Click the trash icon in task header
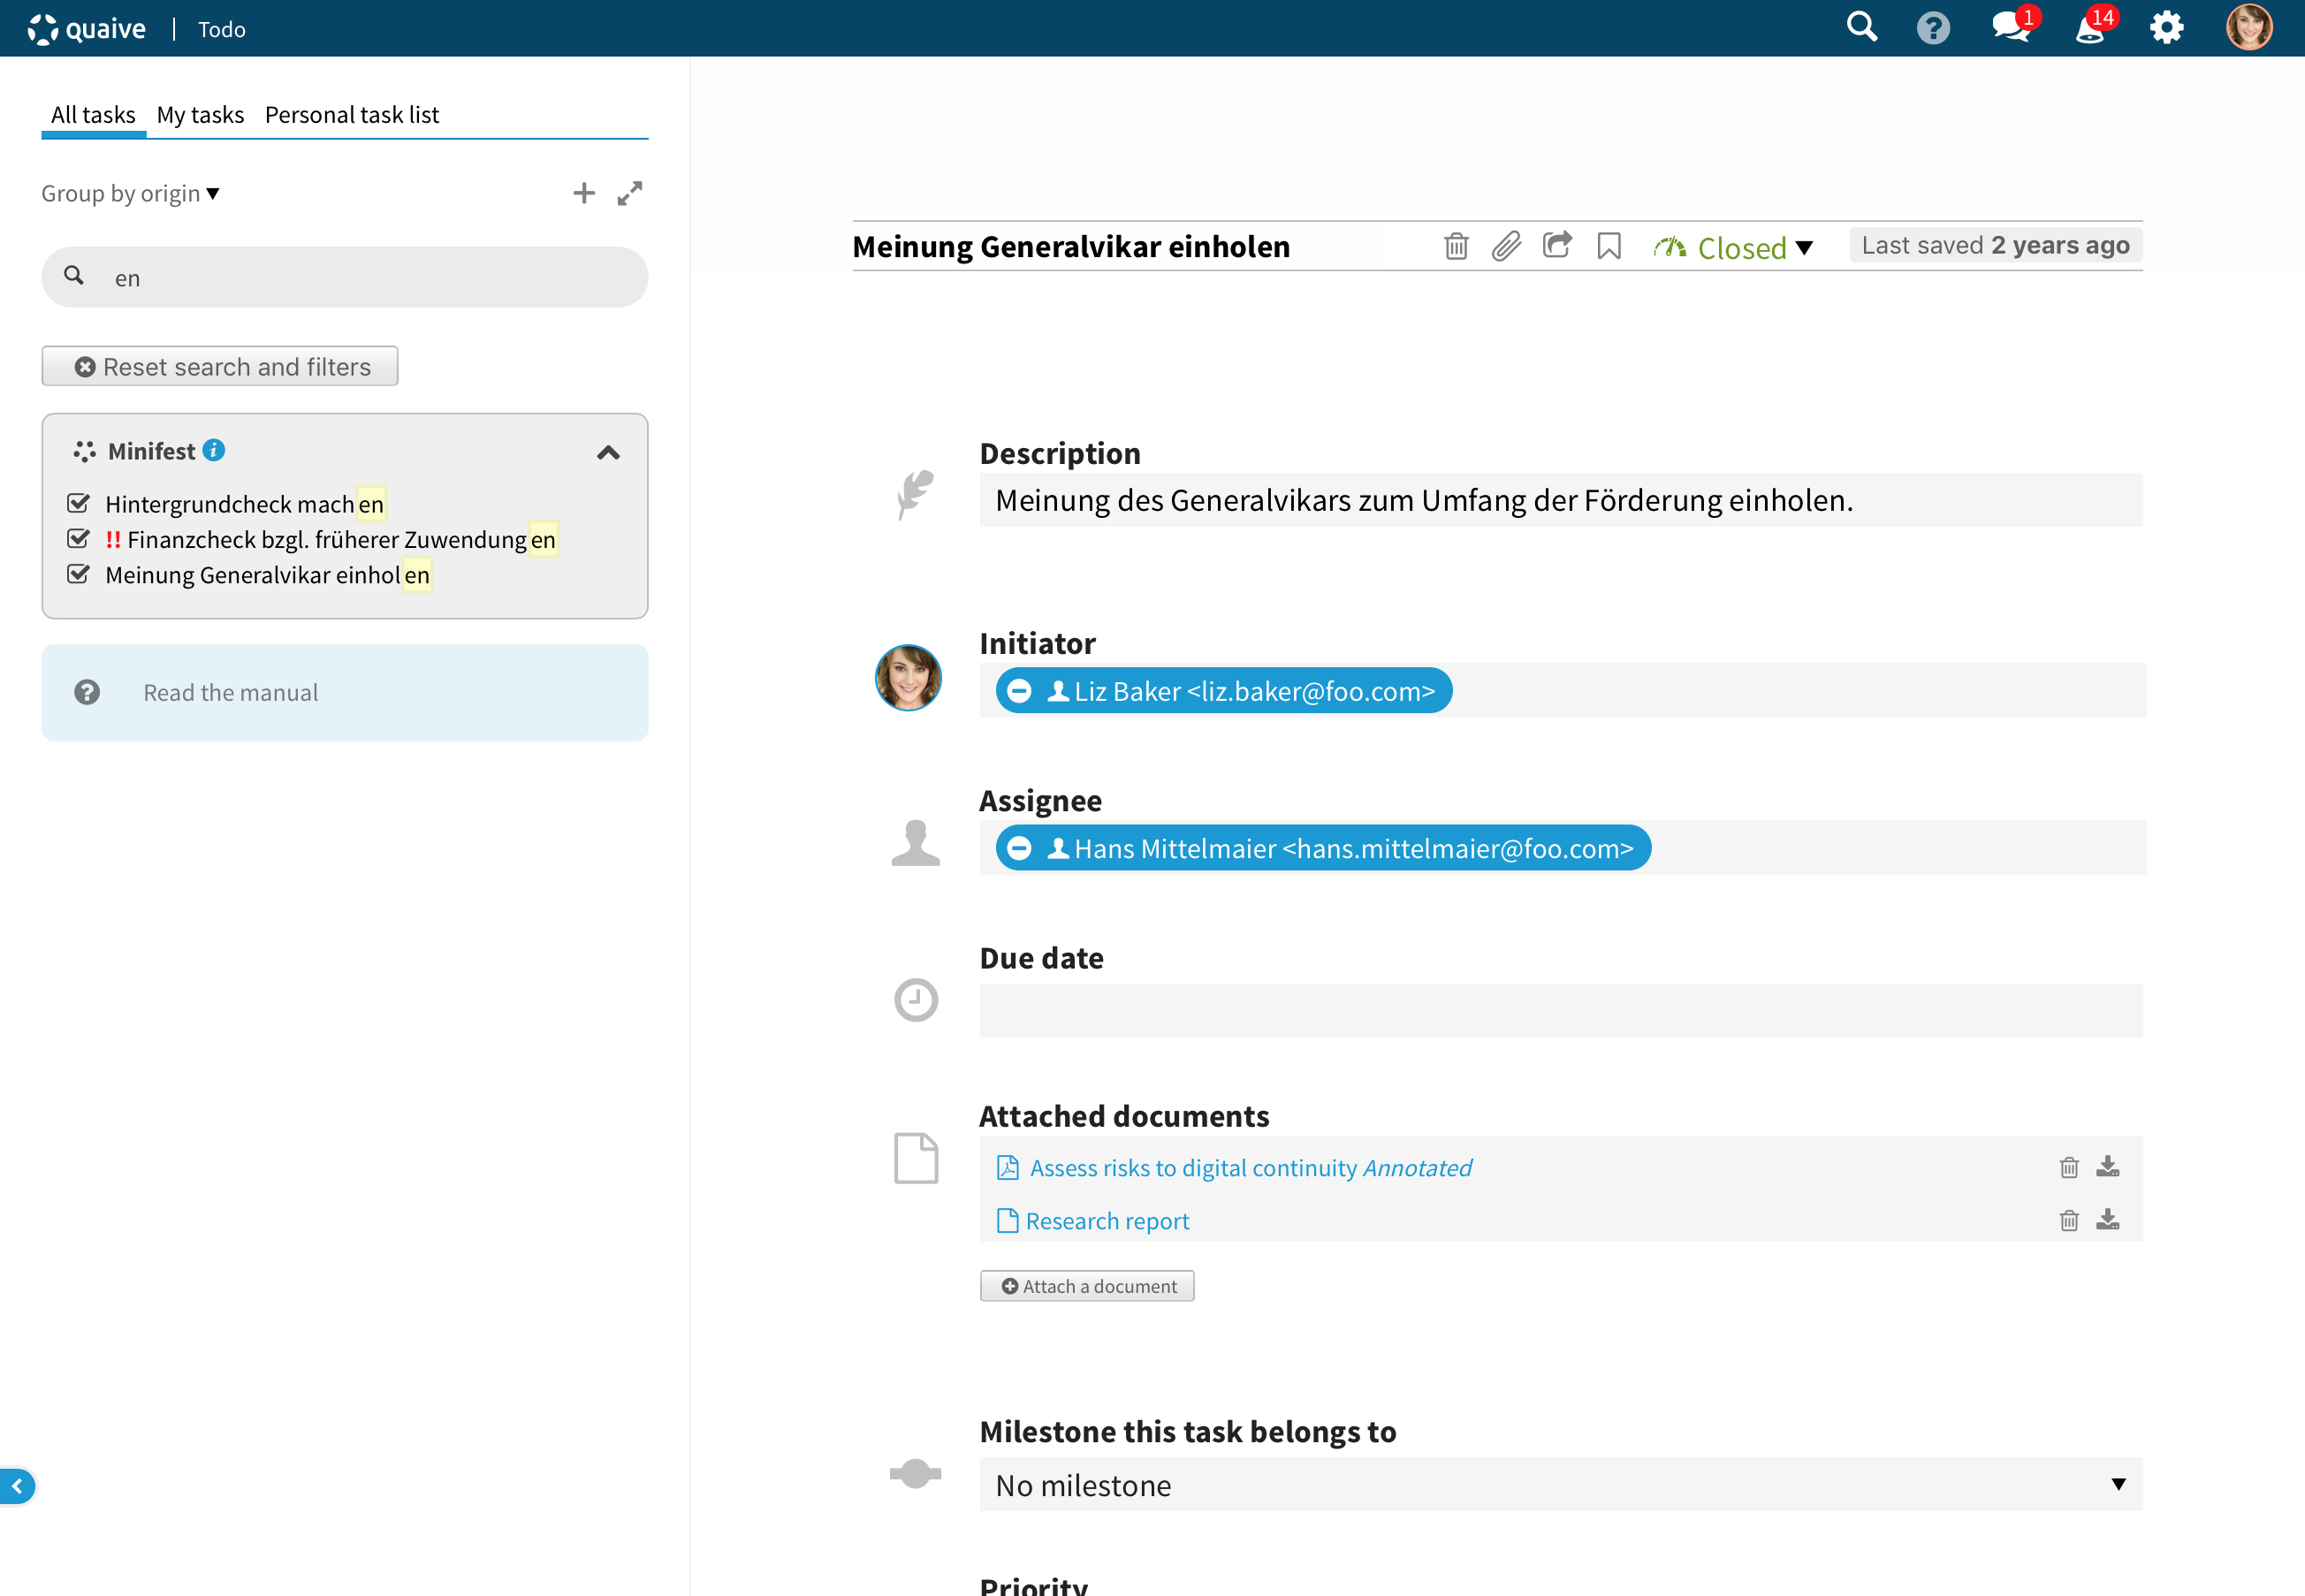The width and height of the screenshot is (2305, 1596). coord(1456,246)
